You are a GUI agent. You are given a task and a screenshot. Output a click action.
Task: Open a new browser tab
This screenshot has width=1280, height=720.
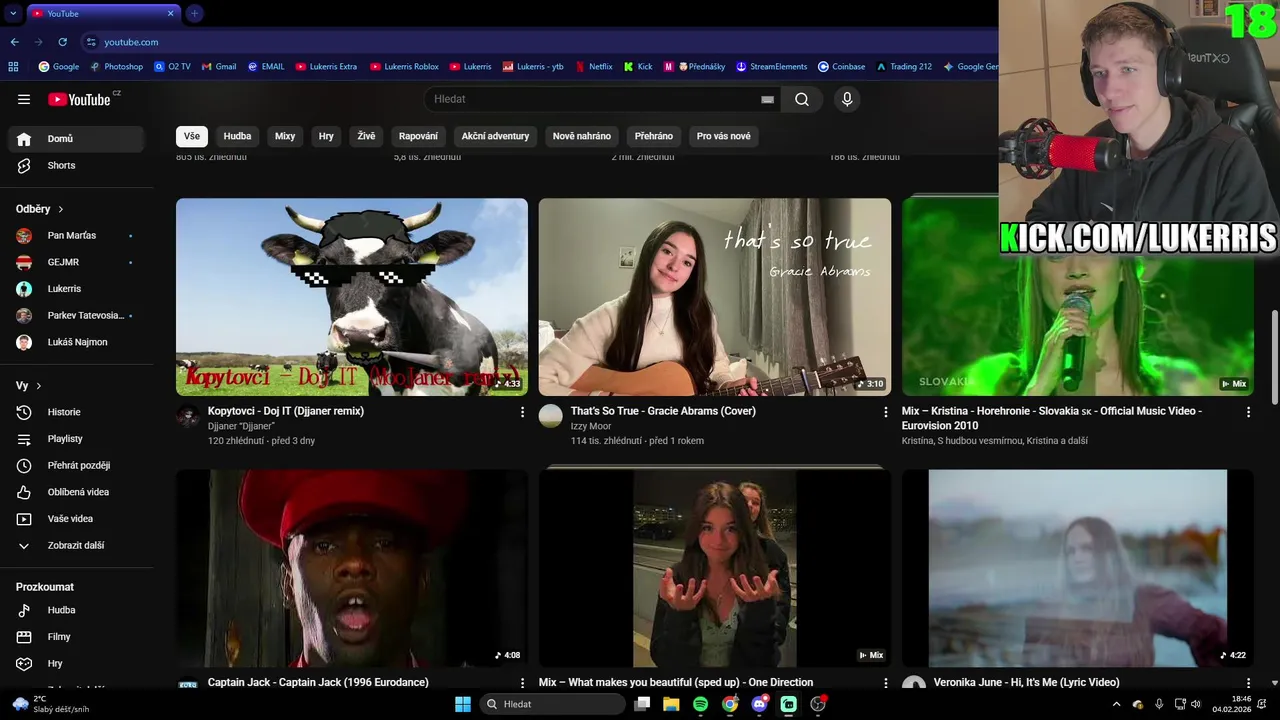(194, 13)
